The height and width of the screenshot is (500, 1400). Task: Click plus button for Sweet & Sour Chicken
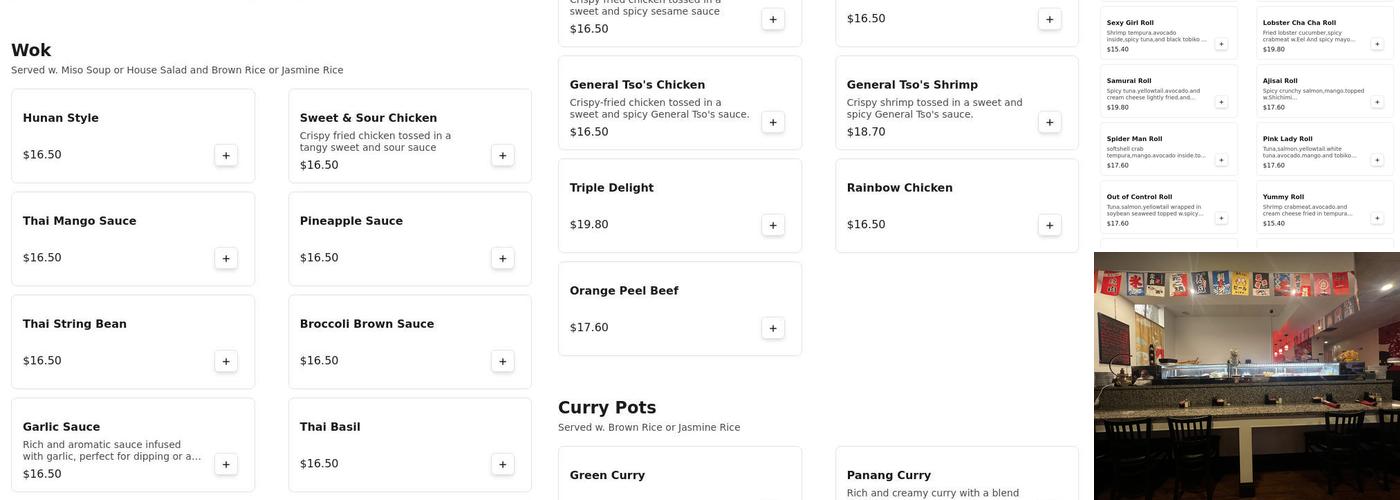tap(503, 155)
